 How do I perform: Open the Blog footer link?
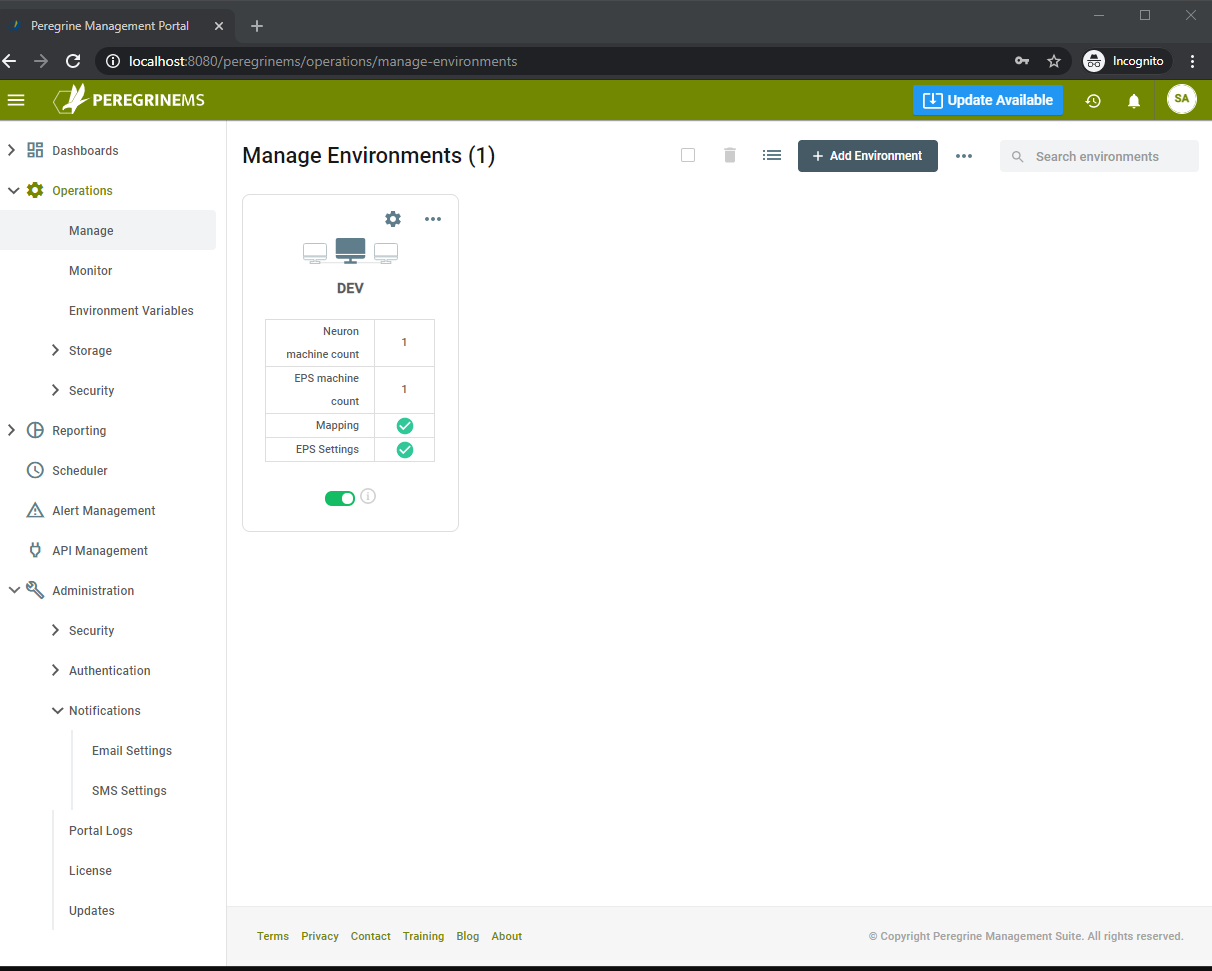468,936
